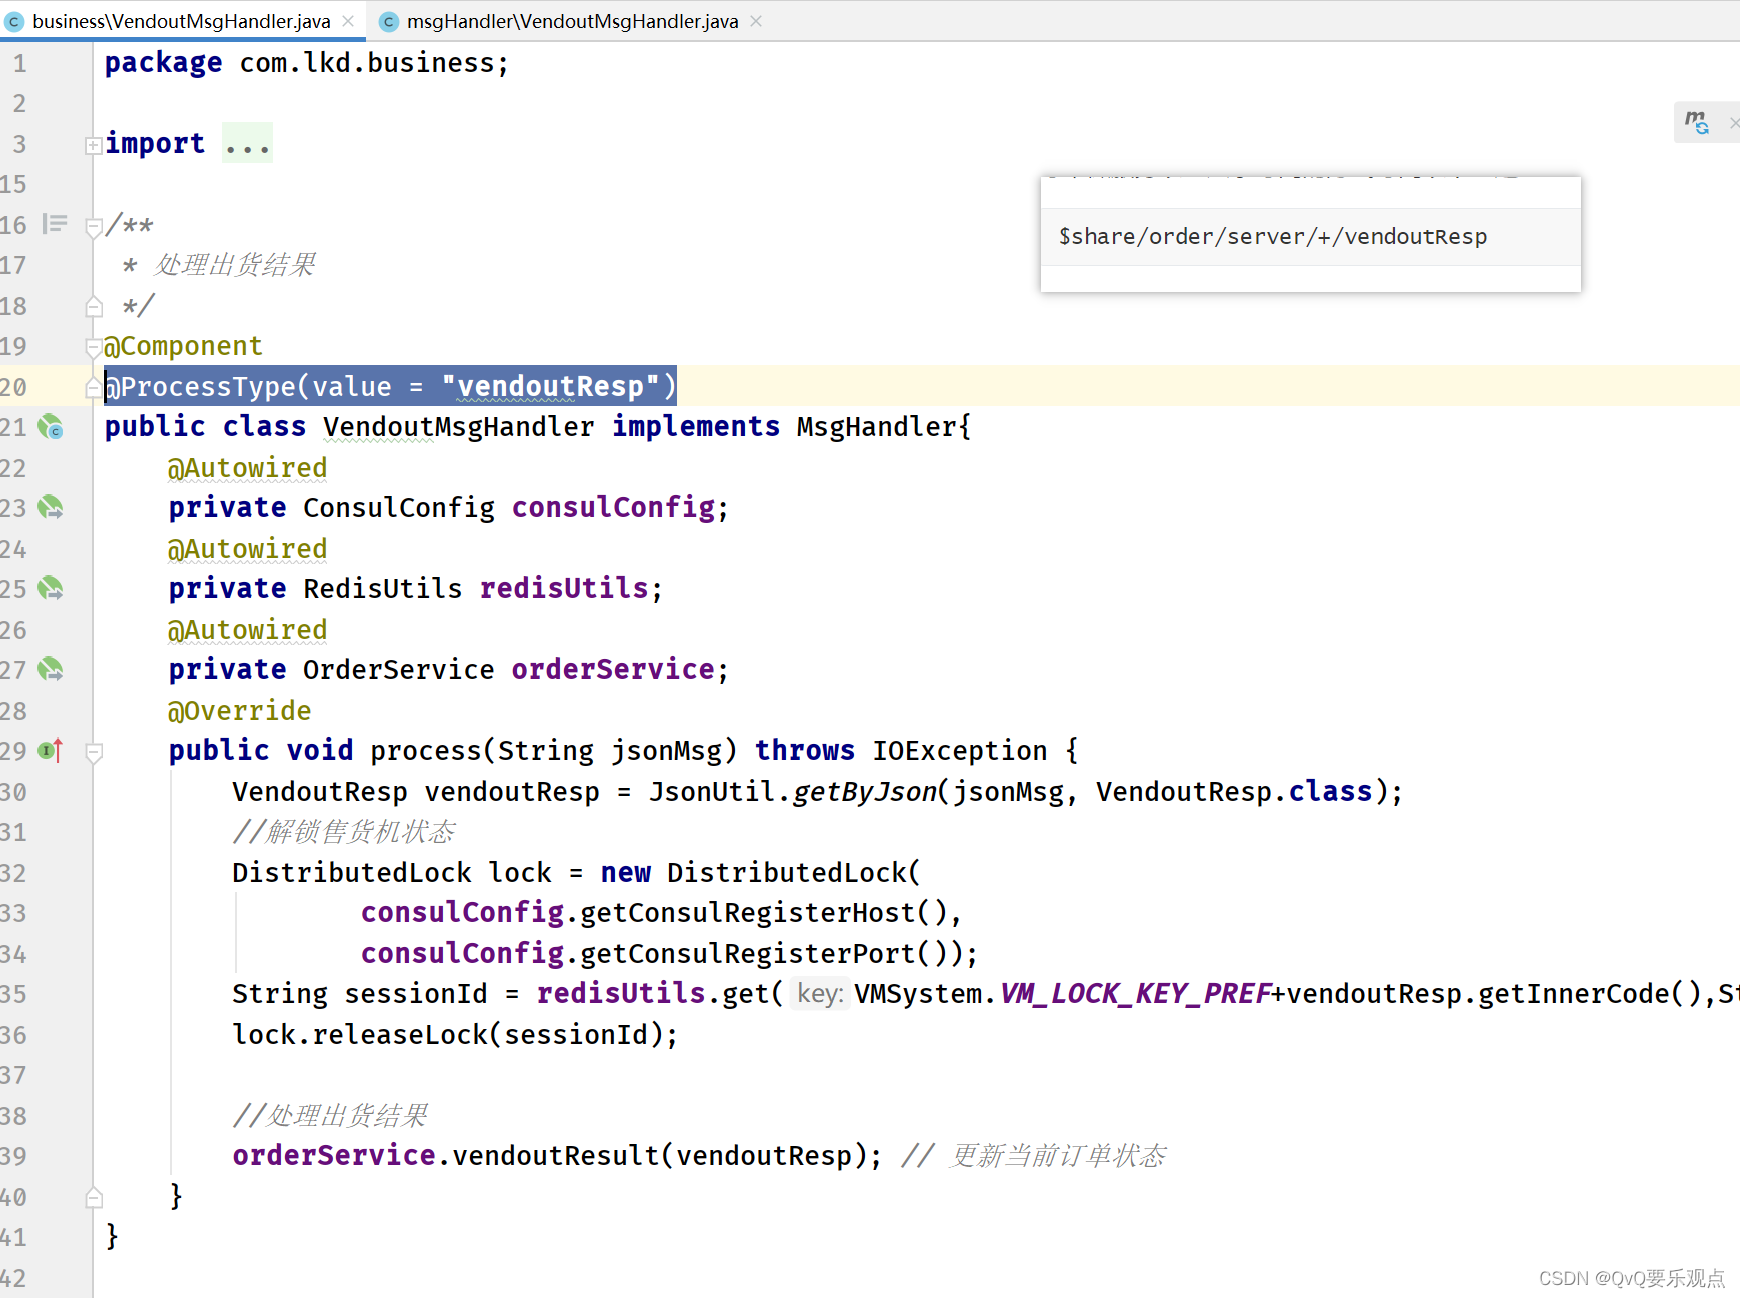Click the Javadoc end fold marker at line 18
This screenshot has height=1298, width=1740.
click(94, 306)
